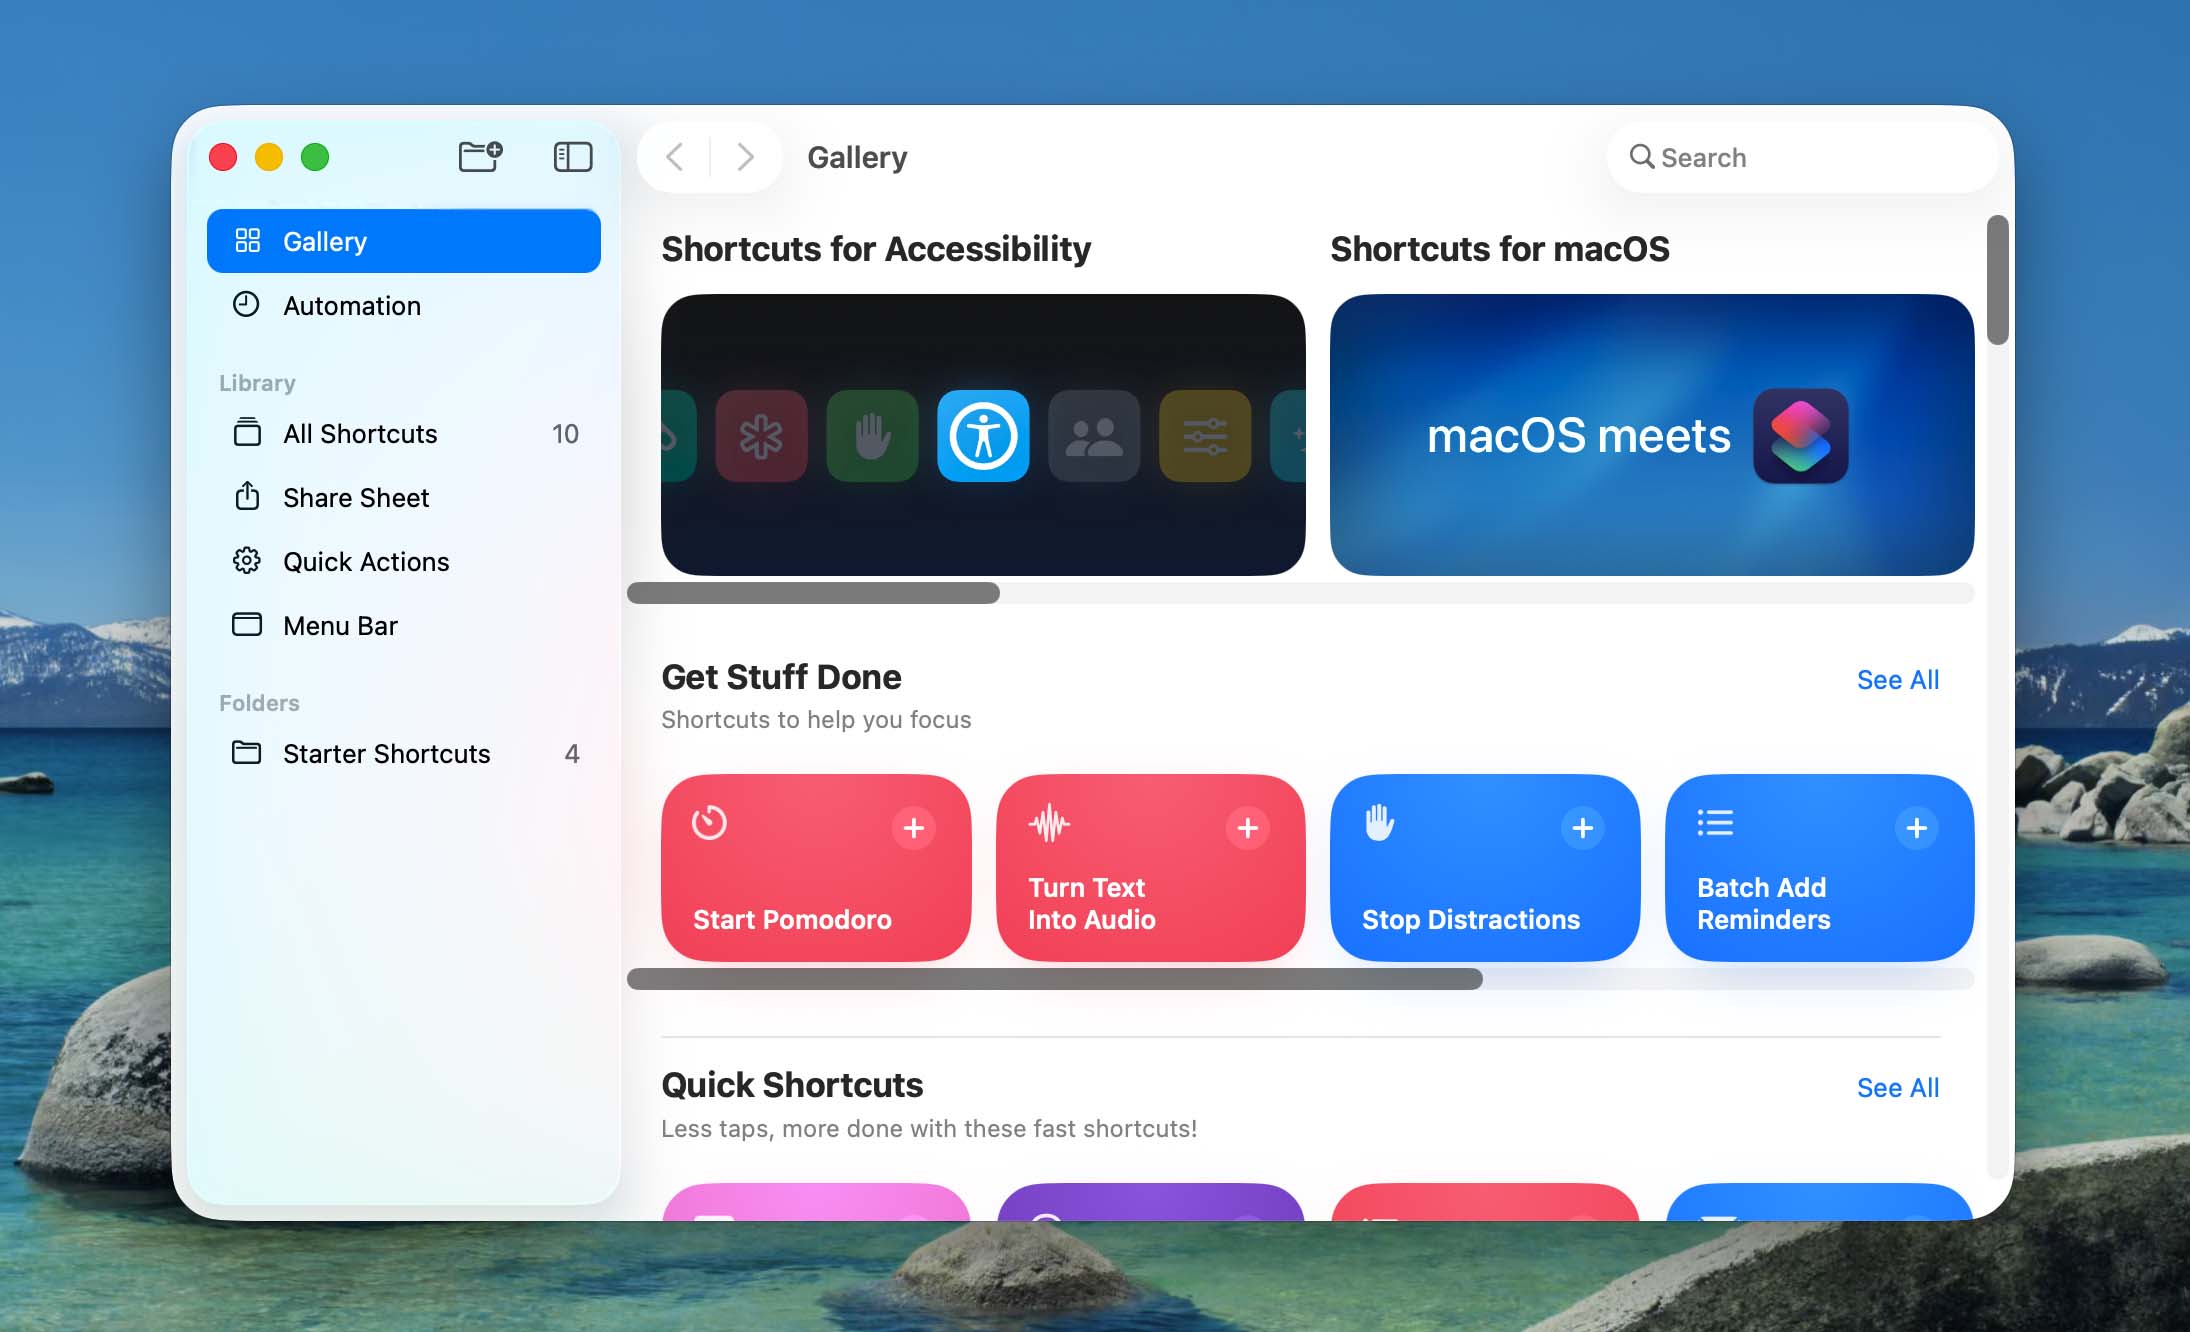Viewport: 2190px width, 1332px height.
Task: Click the Stop Distractions hand icon
Action: point(1380,823)
